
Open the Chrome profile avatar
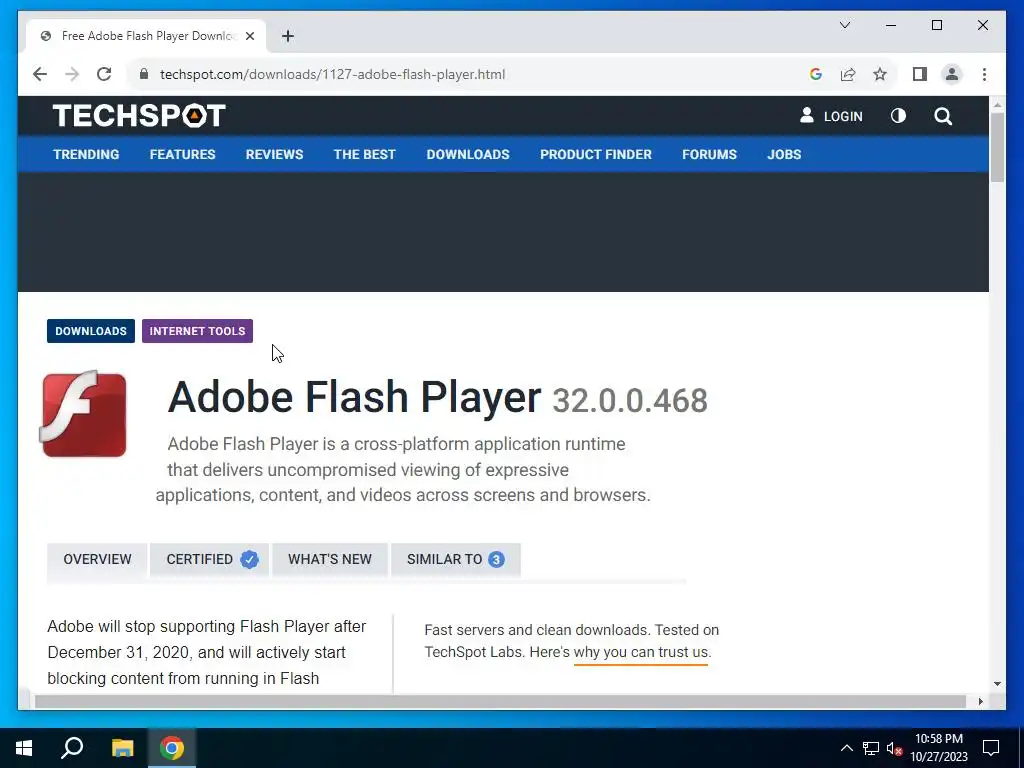tap(952, 74)
